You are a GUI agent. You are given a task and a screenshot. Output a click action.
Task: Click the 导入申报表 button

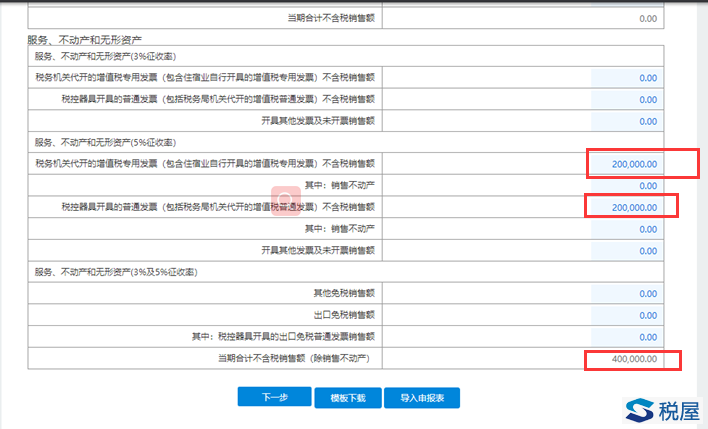[x=422, y=398]
